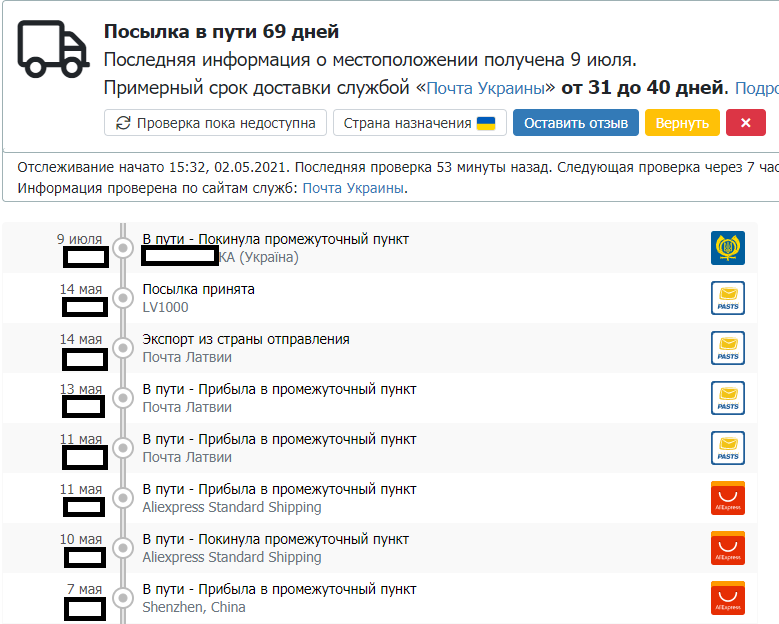Click Проверка пока недоступна button
The width and height of the screenshot is (779, 624).
215,123
